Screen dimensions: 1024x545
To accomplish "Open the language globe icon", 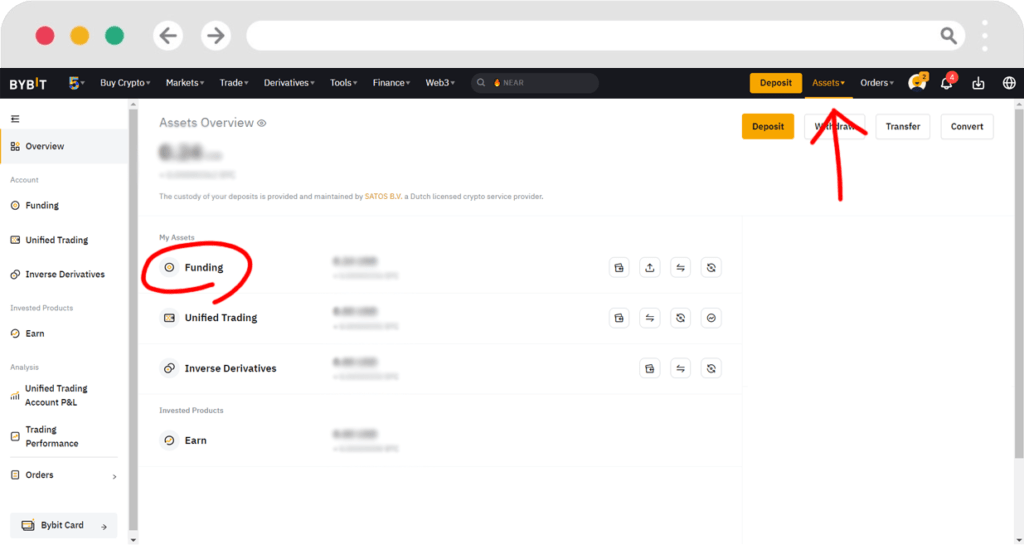I will tap(1009, 83).
